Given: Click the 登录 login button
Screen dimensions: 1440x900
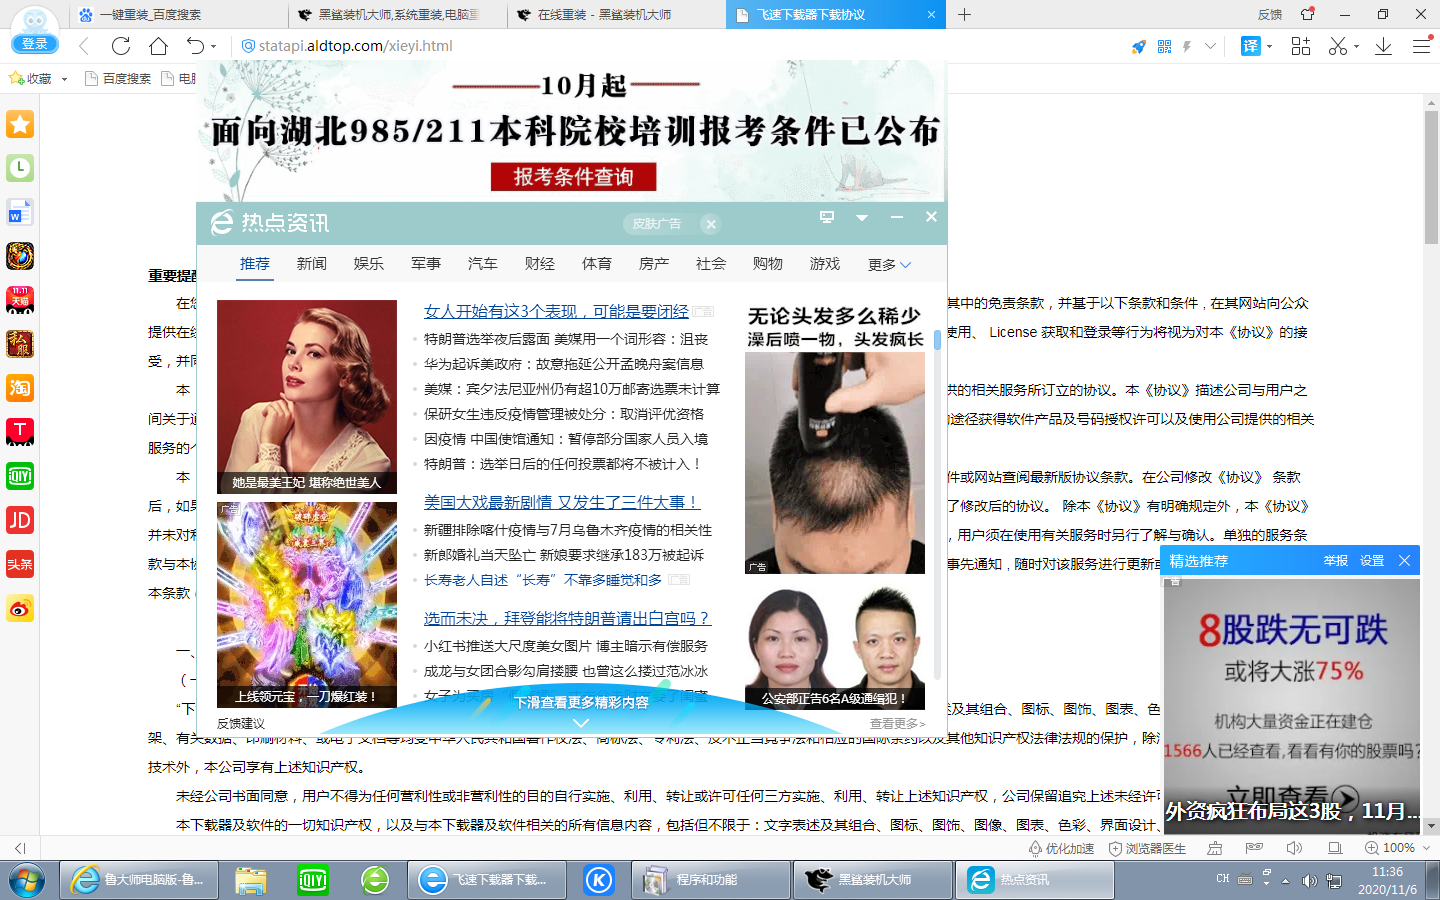Looking at the screenshot, I should 35,44.
